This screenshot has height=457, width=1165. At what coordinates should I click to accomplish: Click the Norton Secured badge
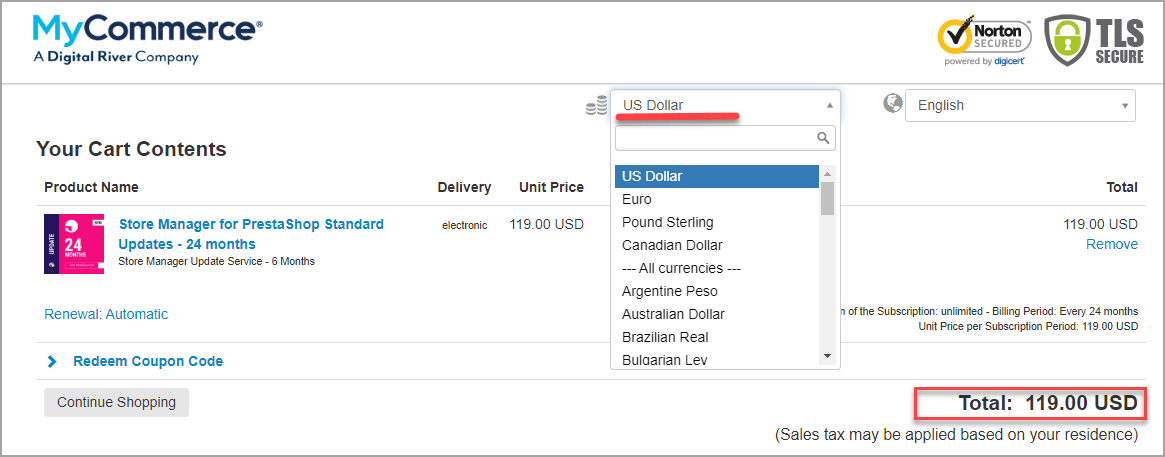coord(984,42)
